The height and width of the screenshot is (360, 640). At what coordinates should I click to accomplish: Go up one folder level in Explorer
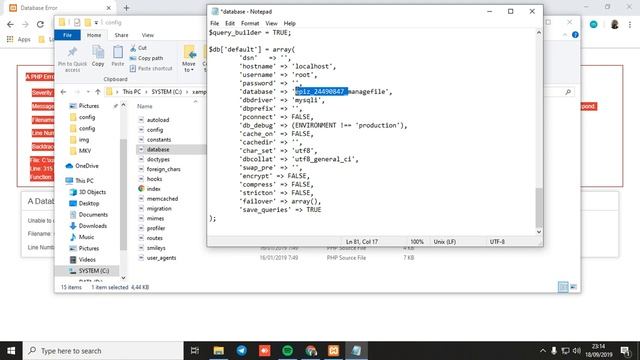tap(98, 92)
